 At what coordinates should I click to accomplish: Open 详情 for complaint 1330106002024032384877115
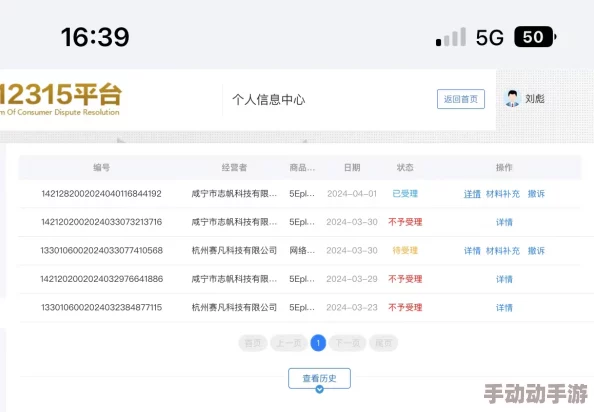click(x=504, y=307)
